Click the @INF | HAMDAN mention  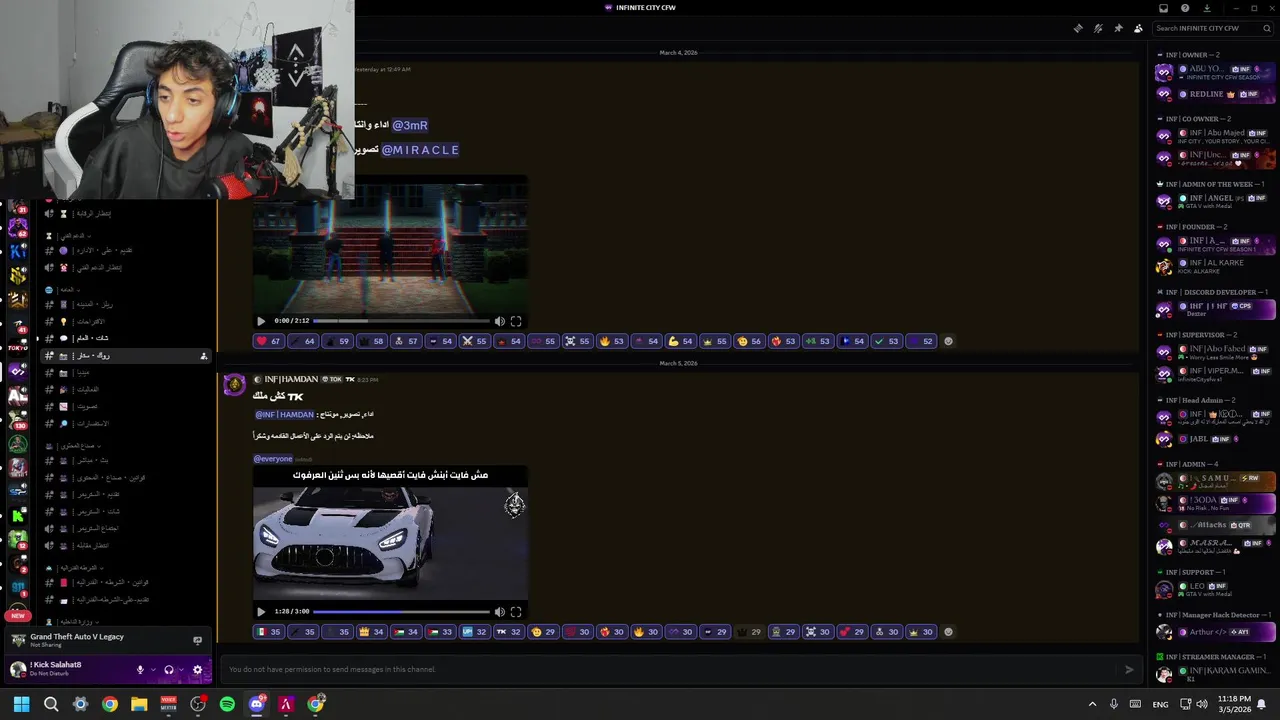pyautogui.click(x=285, y=414)
